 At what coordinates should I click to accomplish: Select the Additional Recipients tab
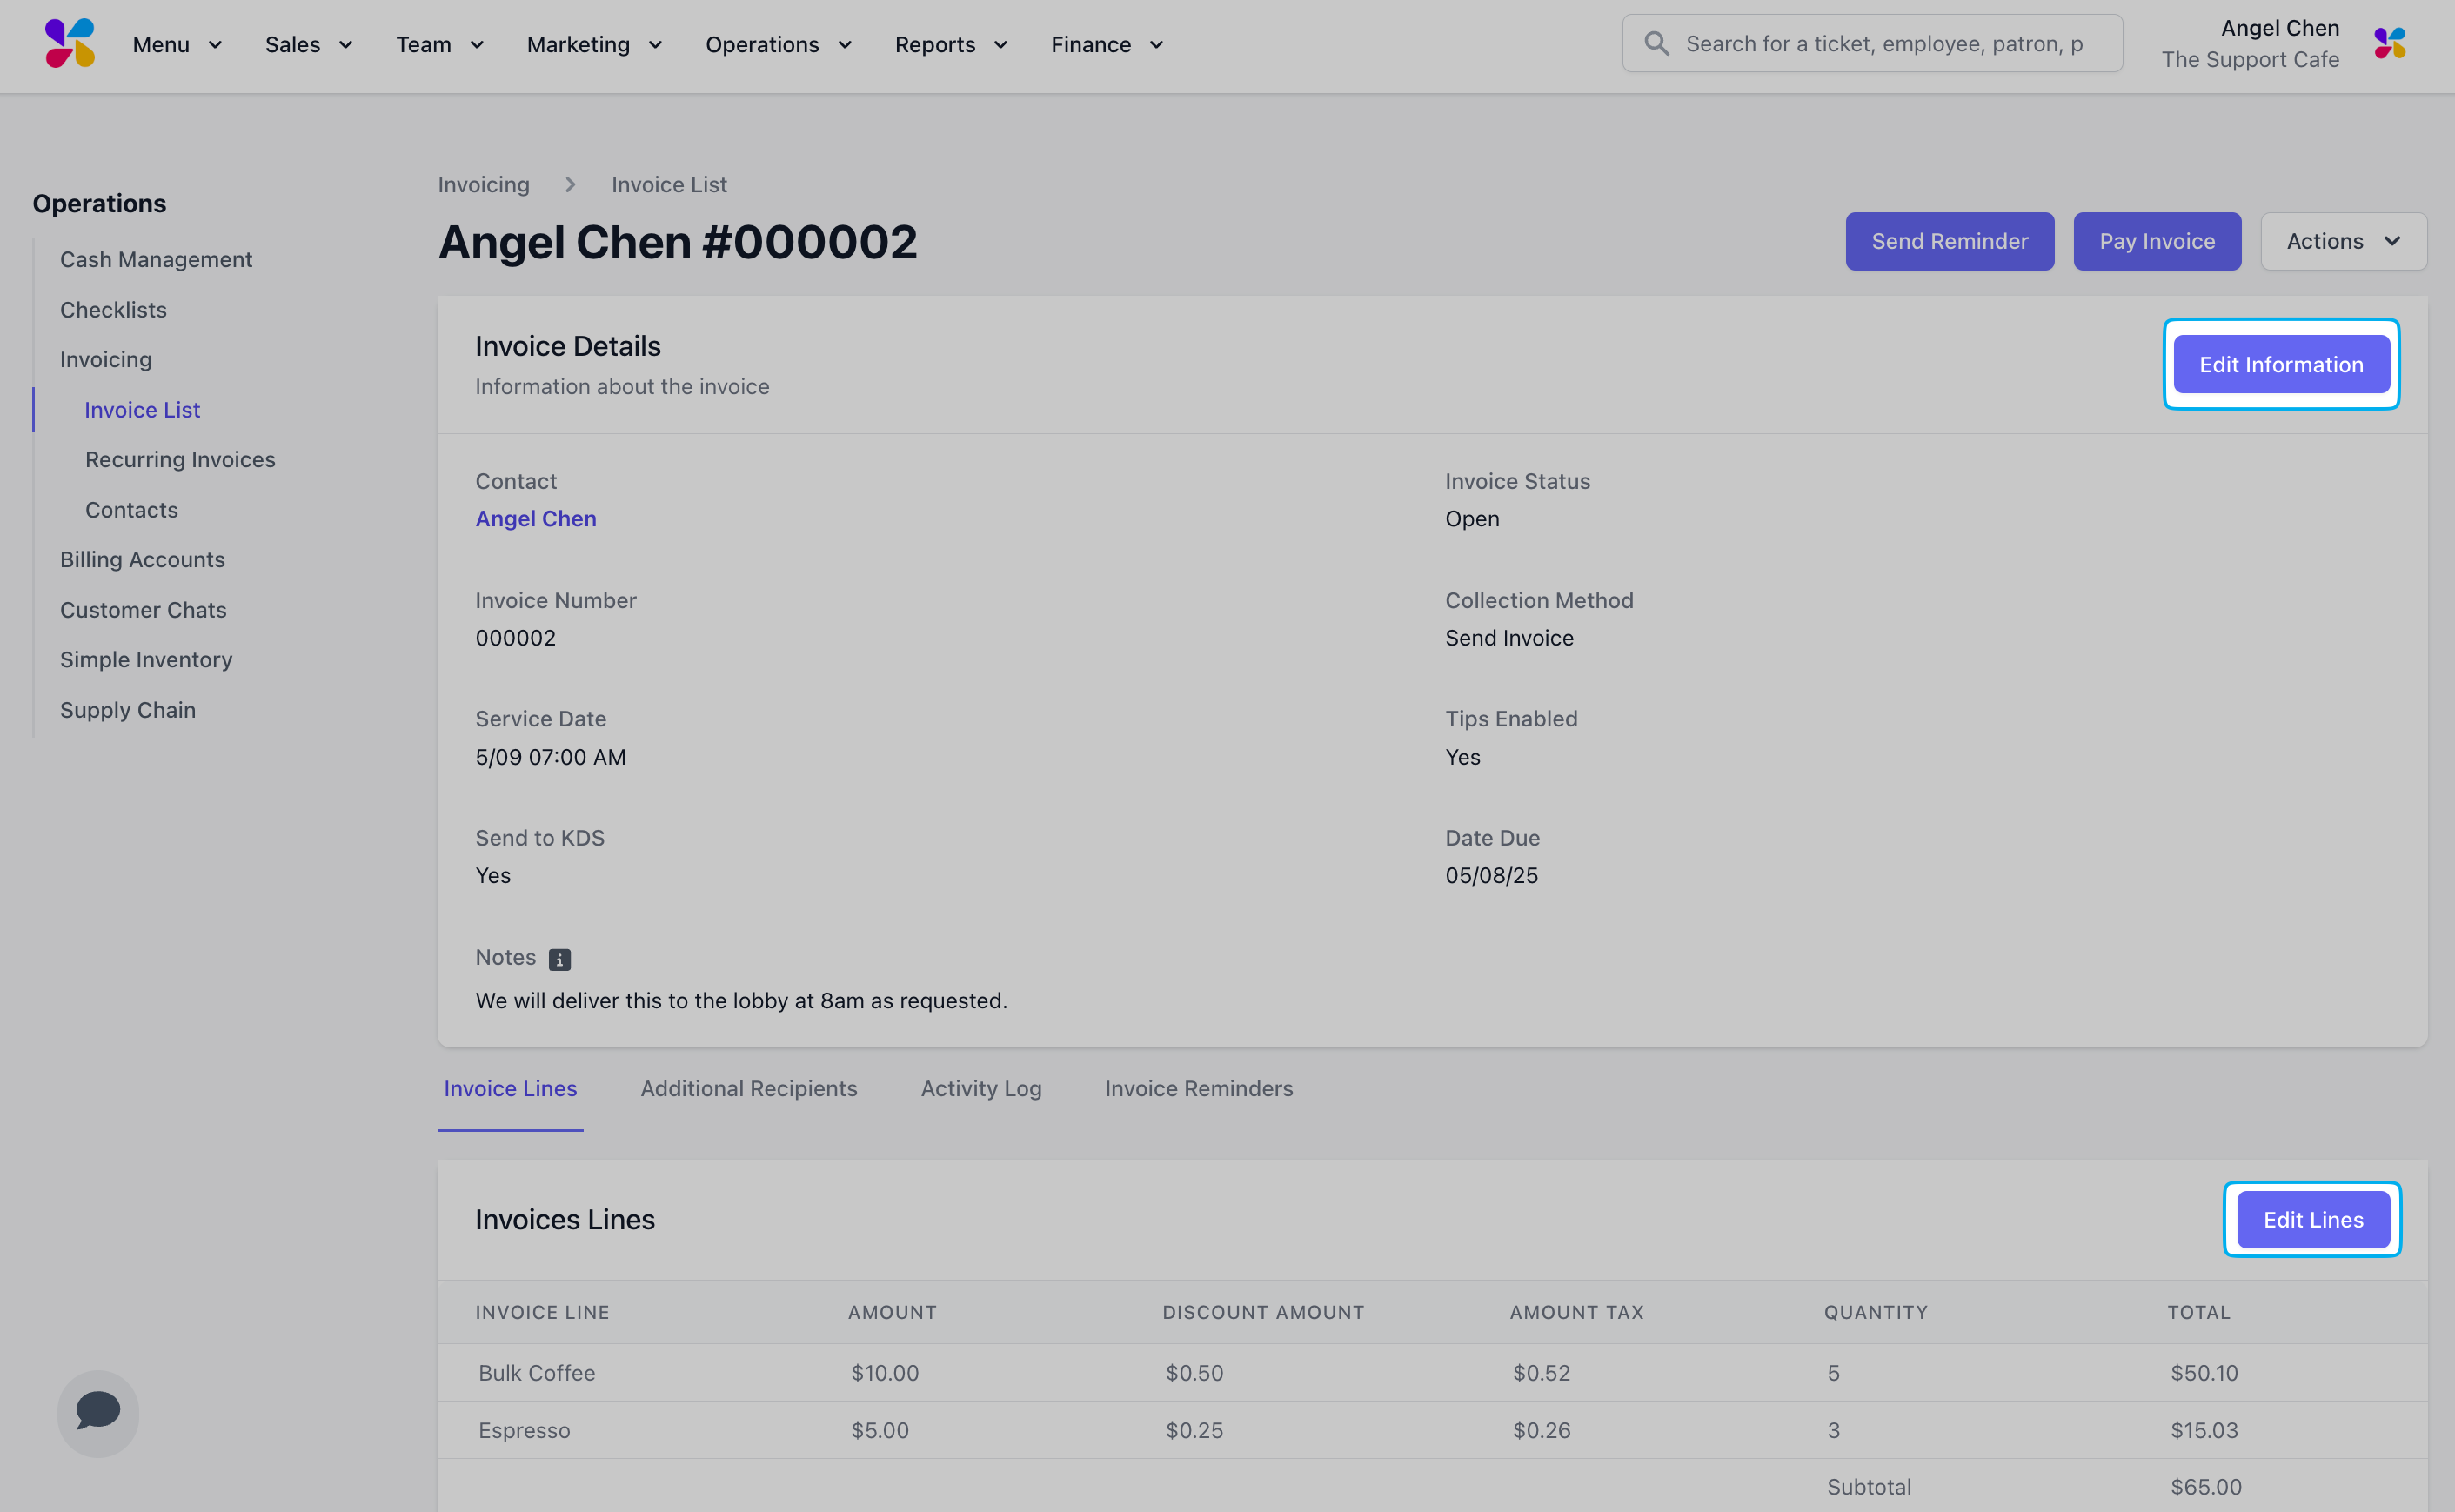tap(748, 1088)
